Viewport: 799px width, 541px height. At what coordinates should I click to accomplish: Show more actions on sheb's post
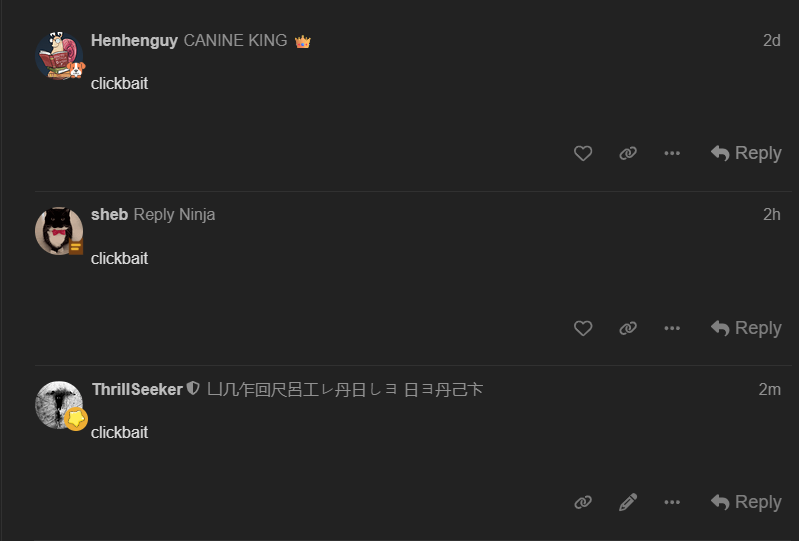click(672, 328)
